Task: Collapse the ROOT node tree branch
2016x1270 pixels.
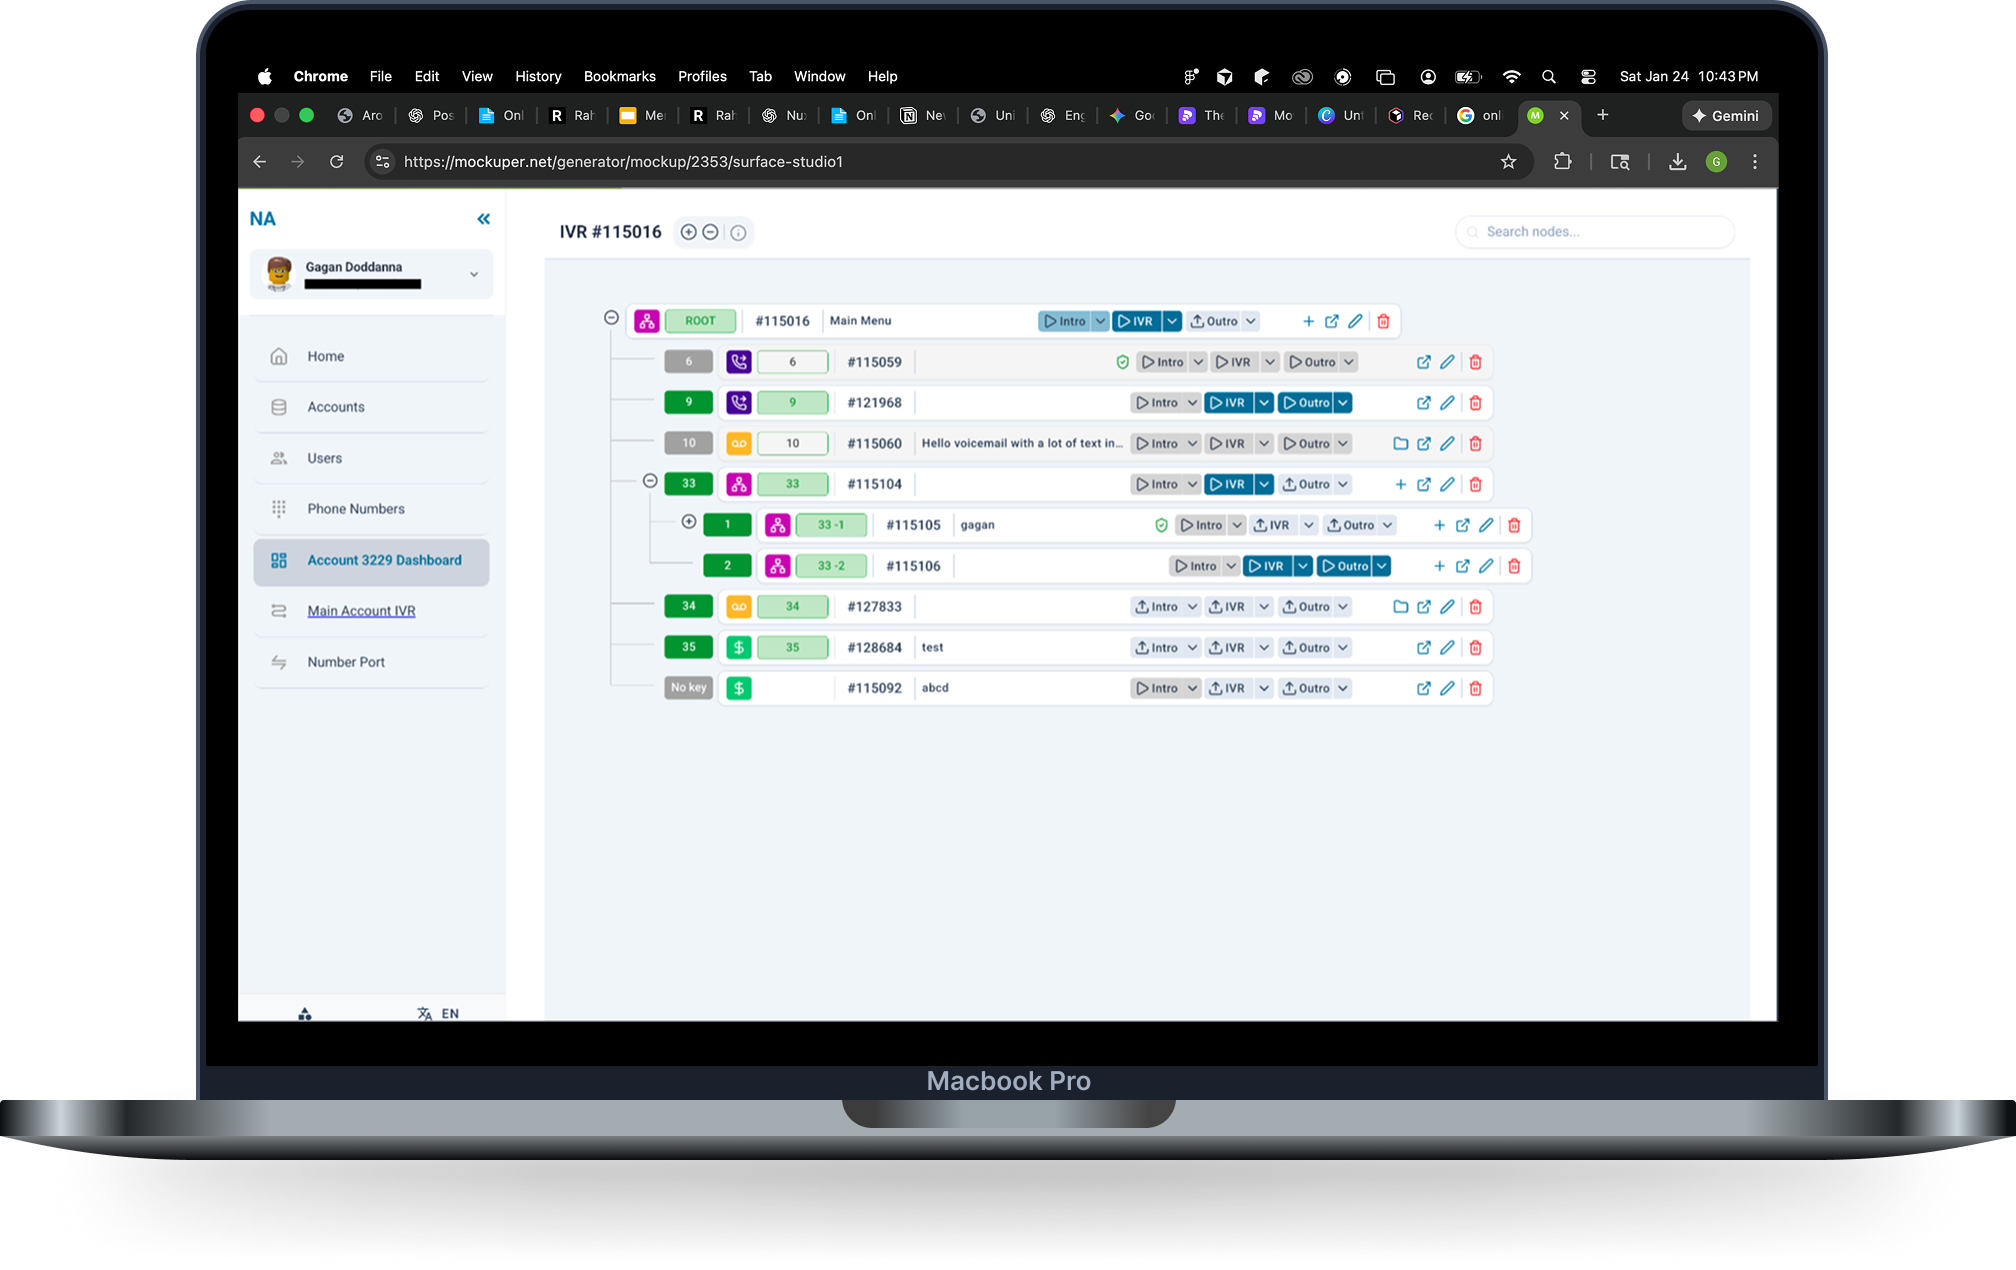Action: 611,317
